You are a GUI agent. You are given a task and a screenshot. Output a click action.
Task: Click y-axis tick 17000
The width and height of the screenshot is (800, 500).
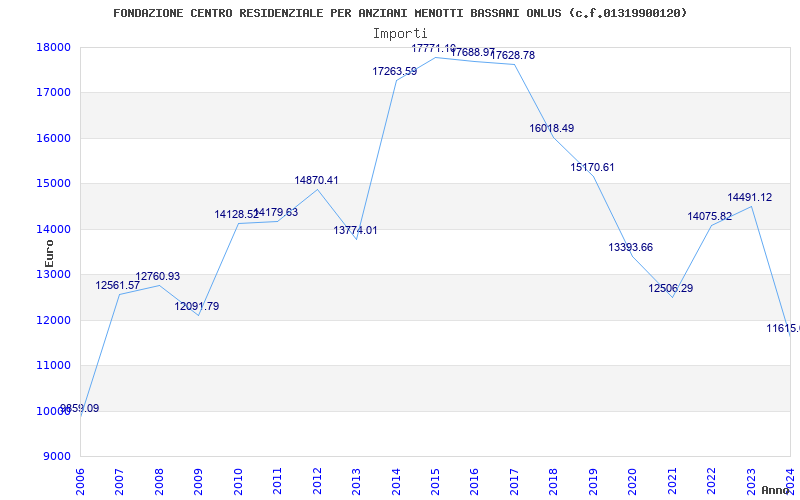pyautogui.click(x=53, y=93)
